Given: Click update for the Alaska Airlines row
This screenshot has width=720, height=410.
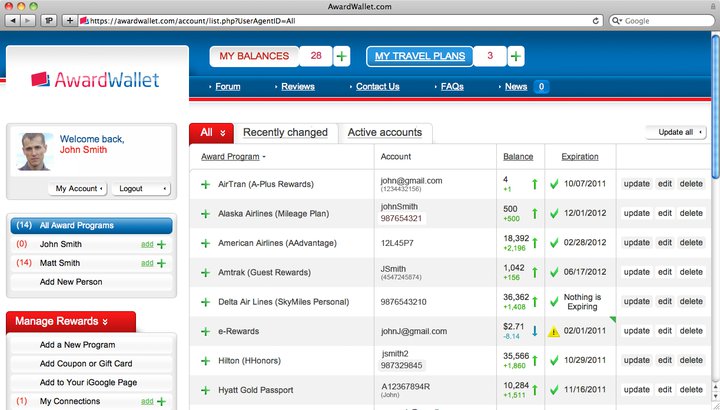Looking at the screenshot, I should click(x=636, y=214).
